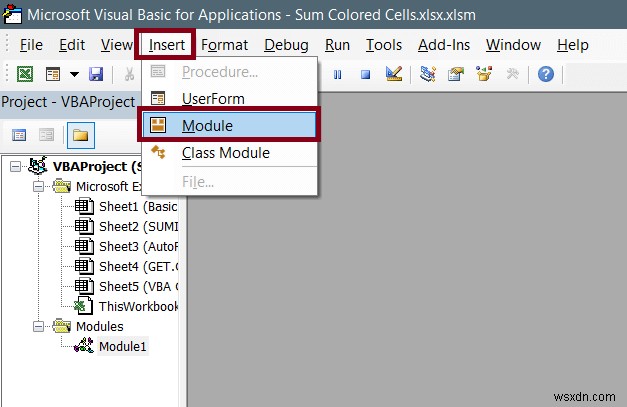The image size is (627, 407).
Task: Click View Object icon in Project panel
Action: [46, 135]
